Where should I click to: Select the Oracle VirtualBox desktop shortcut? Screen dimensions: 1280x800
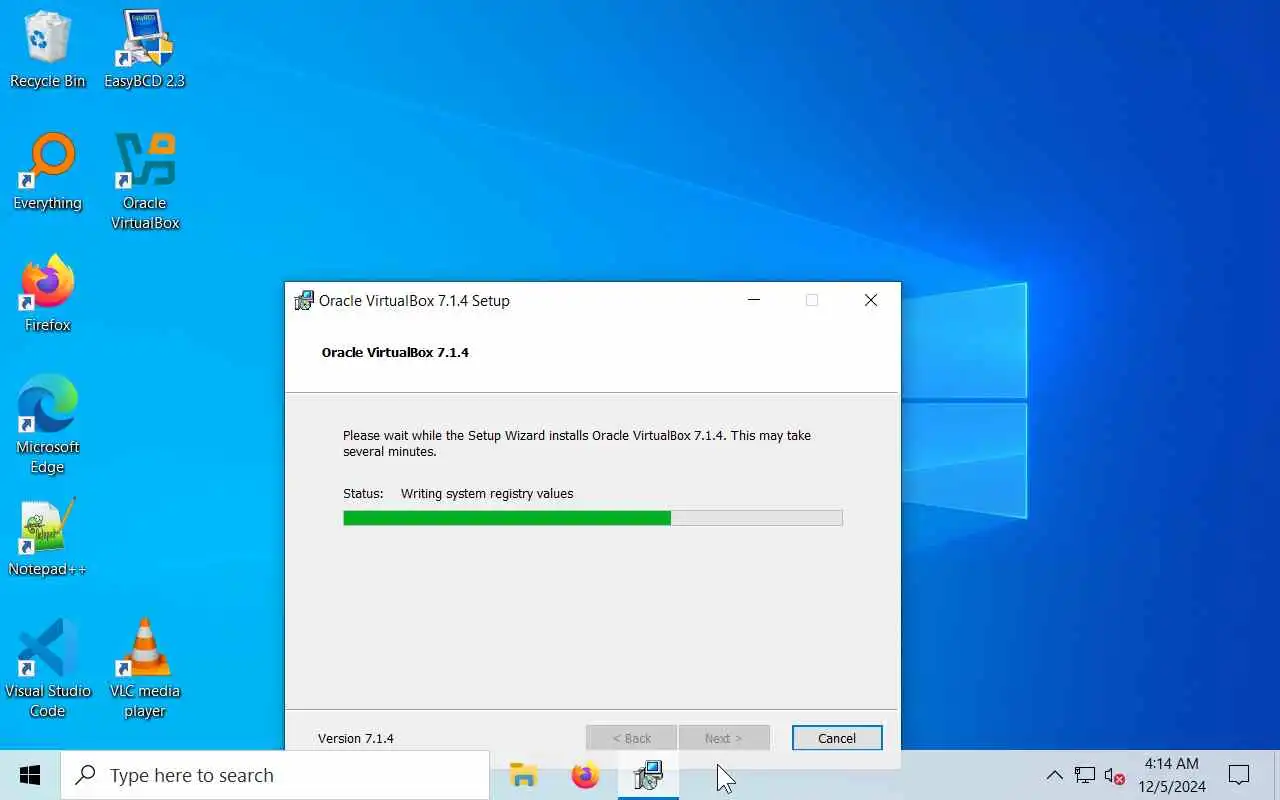coord(145,181)
